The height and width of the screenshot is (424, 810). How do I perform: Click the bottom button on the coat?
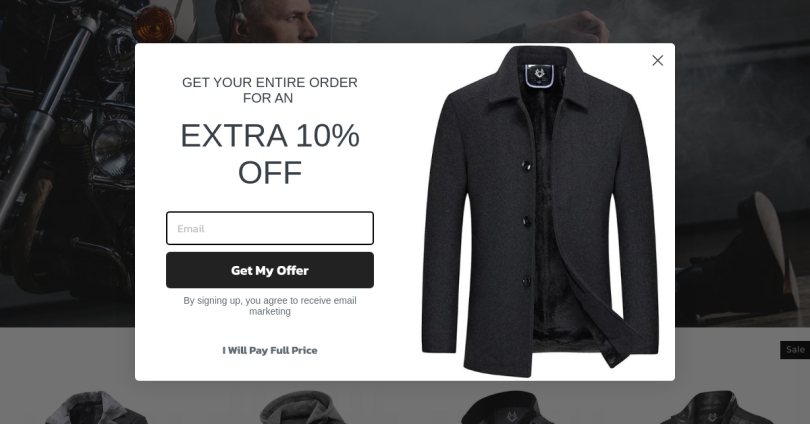pyautogui.click(x=526, y=281)
